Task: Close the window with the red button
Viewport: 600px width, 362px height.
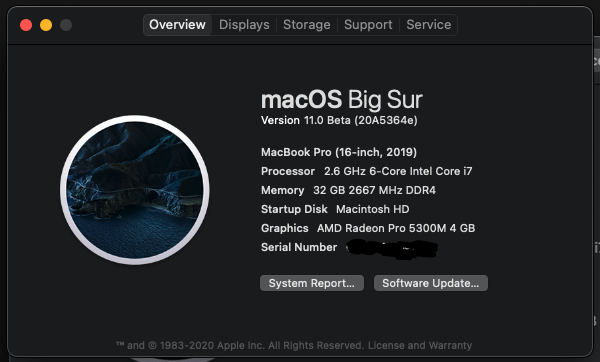Action: 26,25
